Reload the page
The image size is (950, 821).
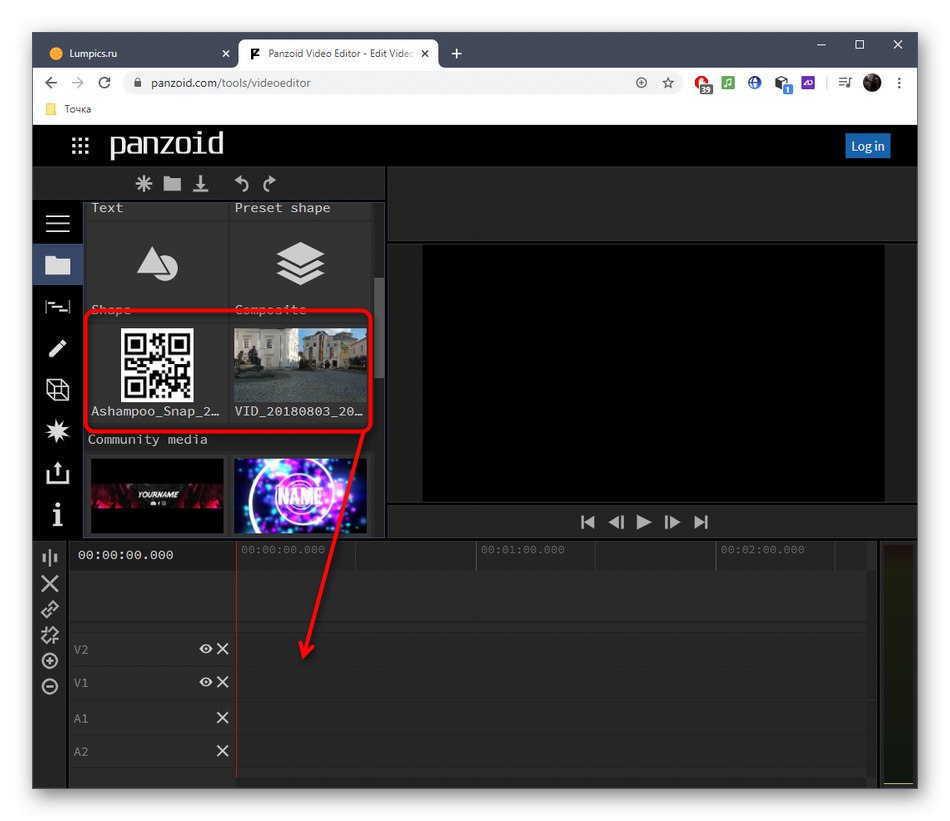click(104, 82)
